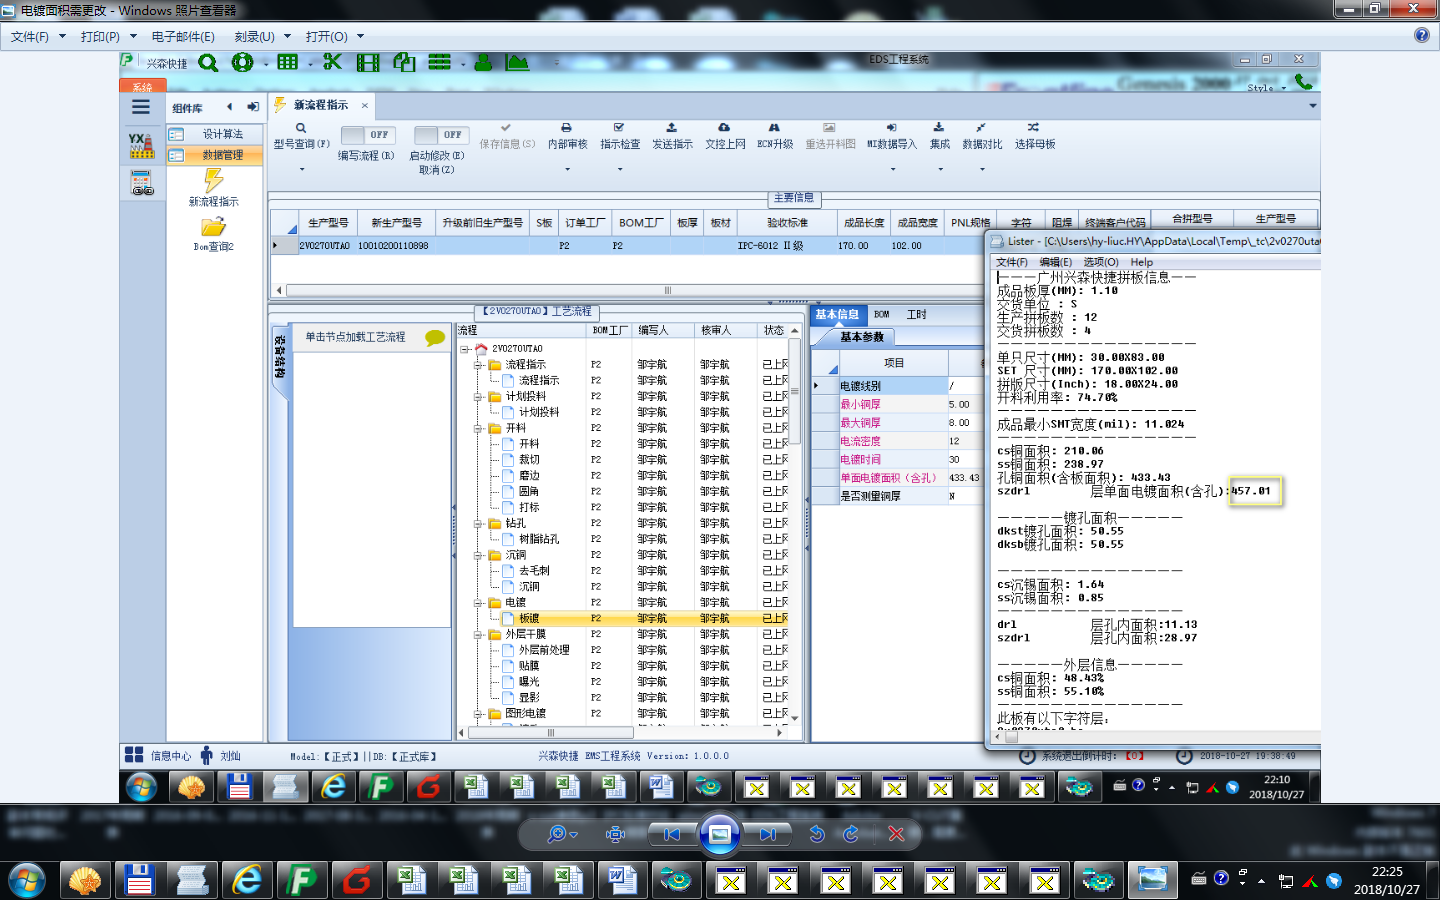Delete the photo with red X icon
1440x900 pixels.
point(896,834)
